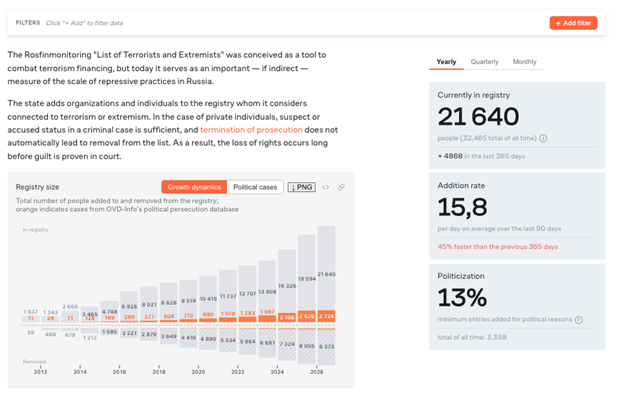This screenshot has width=624, height=397.
Task: Select the Political cases chart view
Action: pyautogui.click(x=255, y=187)
